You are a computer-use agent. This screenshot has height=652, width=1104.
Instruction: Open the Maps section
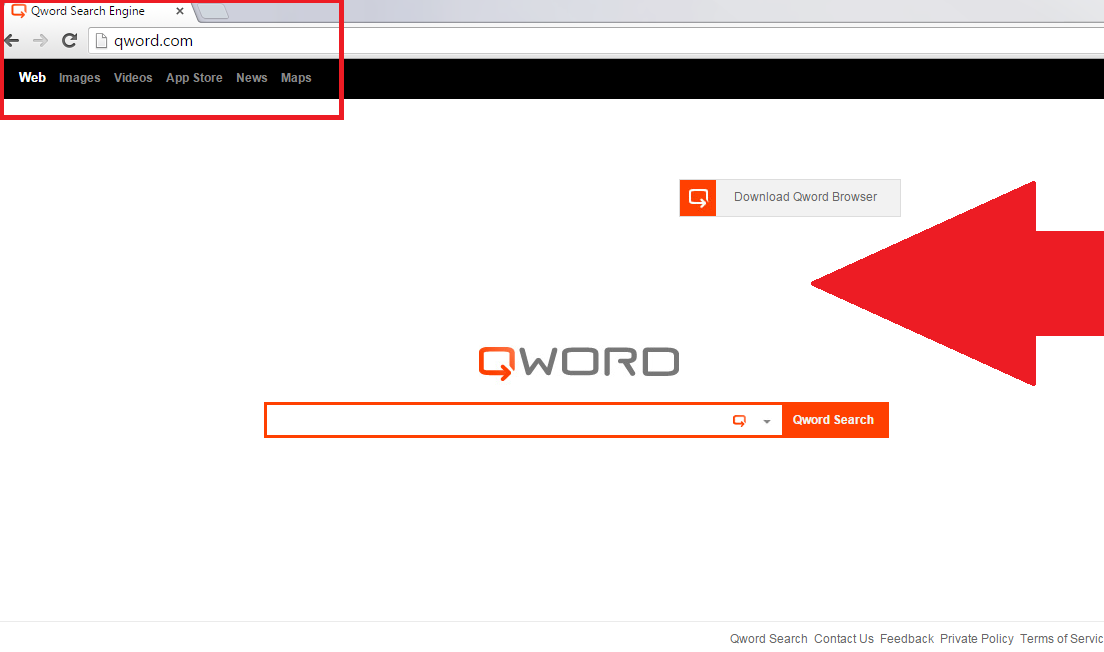tap(296, 78)
